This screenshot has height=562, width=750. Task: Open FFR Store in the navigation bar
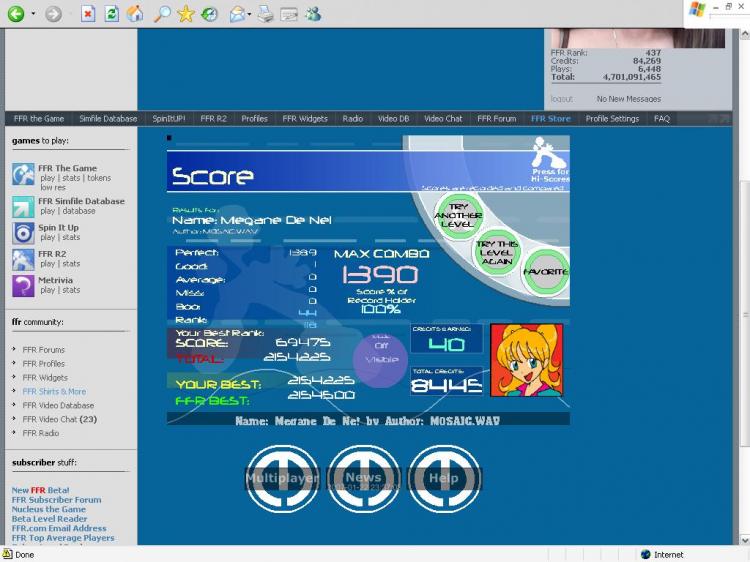pos(551,119)
